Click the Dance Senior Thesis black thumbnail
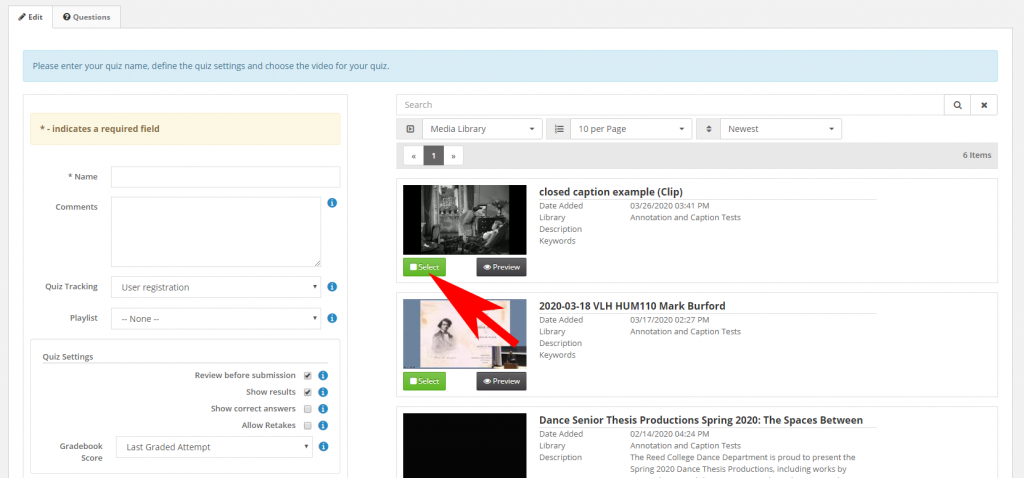Screen dimensions: 1024x478 pyautogui.click(x=464, y=445)
